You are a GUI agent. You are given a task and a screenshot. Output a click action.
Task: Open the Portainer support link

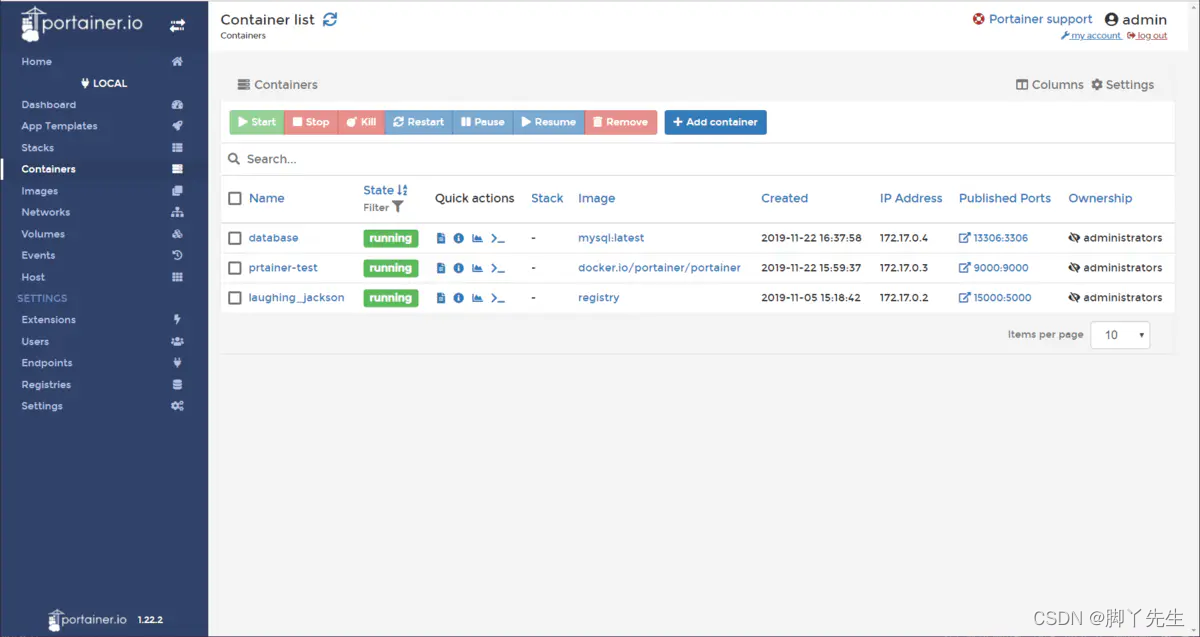(x=1033, y=19)
